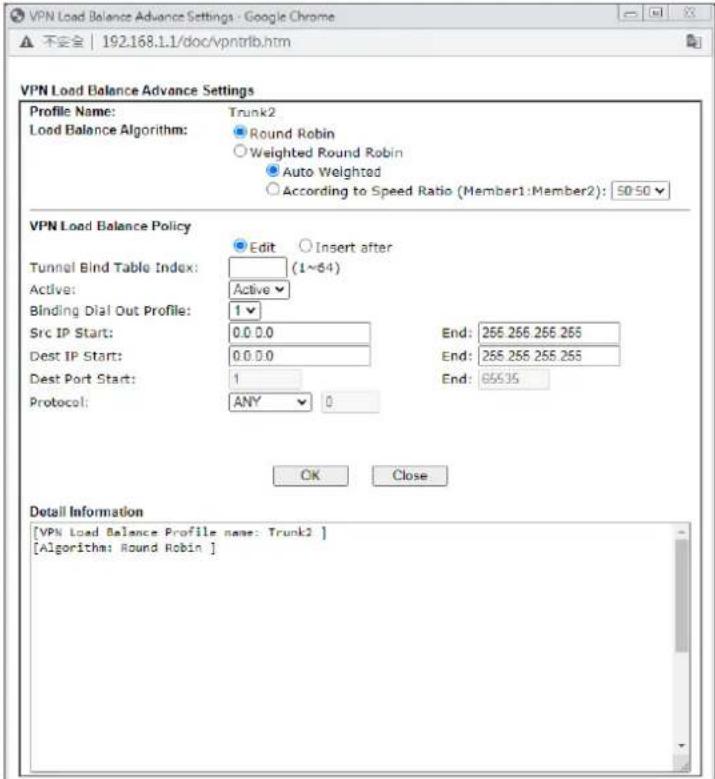Viewport: 715px width, 779px height.
Task: Pick According to Speed Ratio option
Action: click(x=273, y=189)
